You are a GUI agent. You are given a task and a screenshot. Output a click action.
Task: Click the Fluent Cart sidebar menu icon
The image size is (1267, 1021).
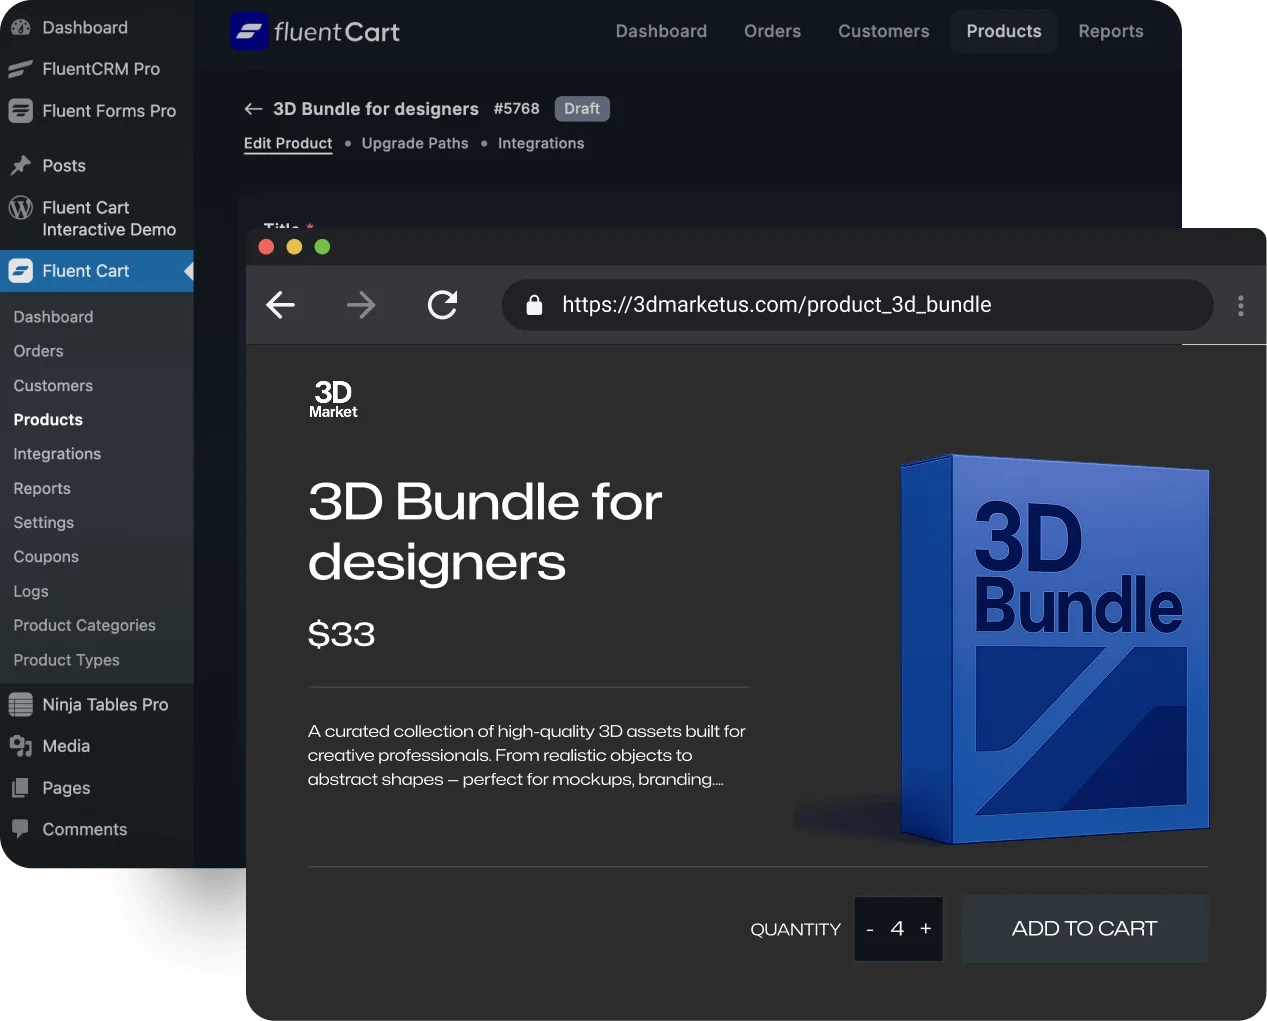(20, 270)
